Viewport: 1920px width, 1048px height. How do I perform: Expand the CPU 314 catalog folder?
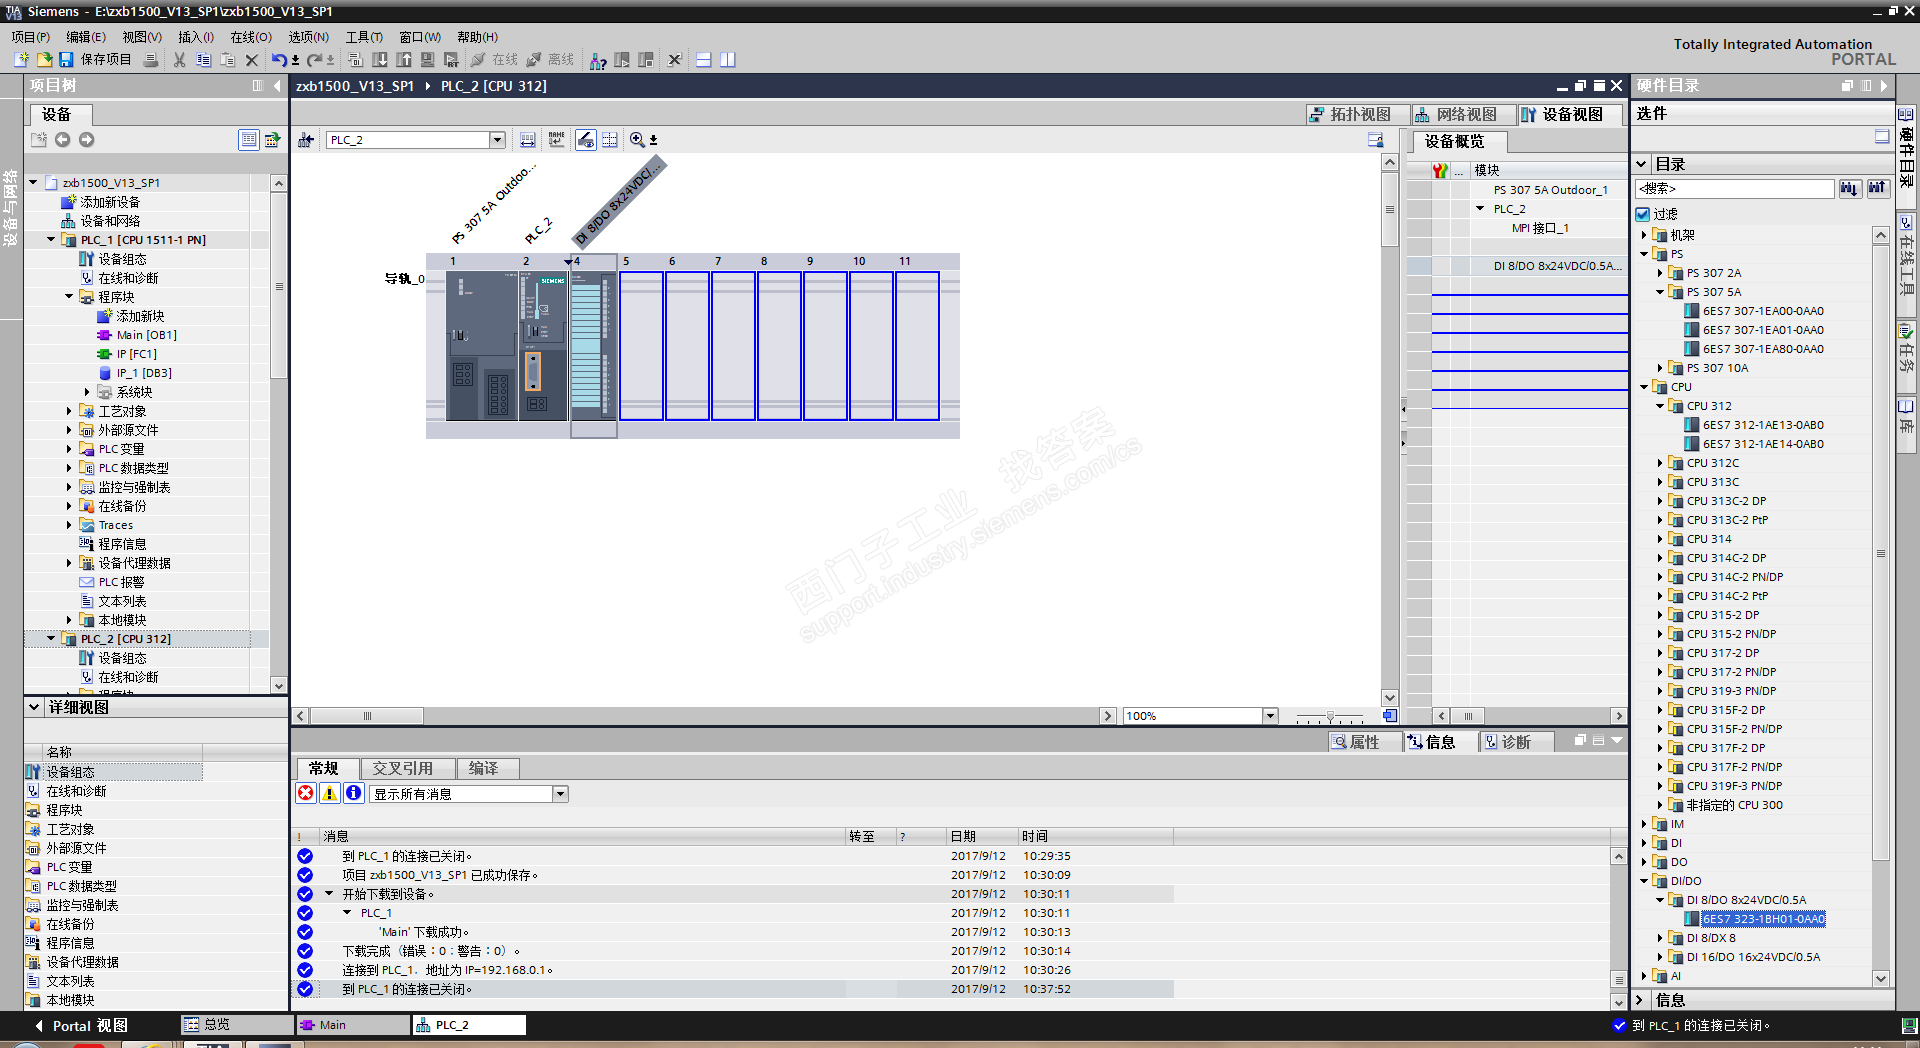(1660, 539)
